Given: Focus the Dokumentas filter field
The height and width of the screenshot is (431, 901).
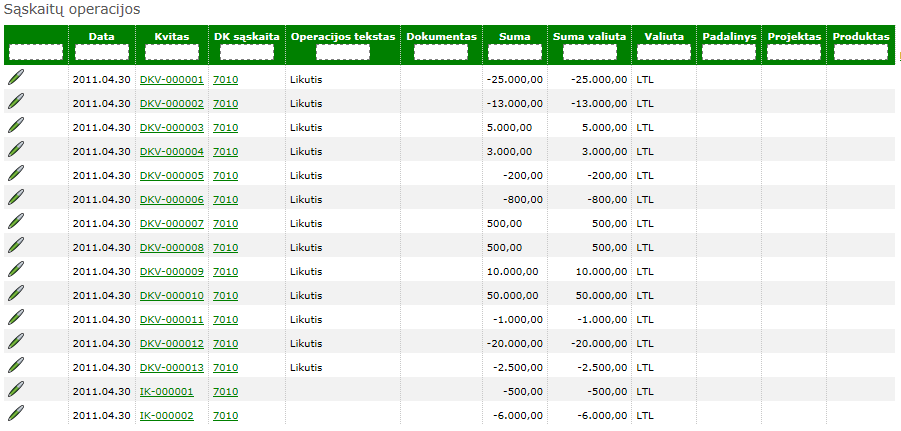Looking at the screenshot, I should (x=441, y=52).
